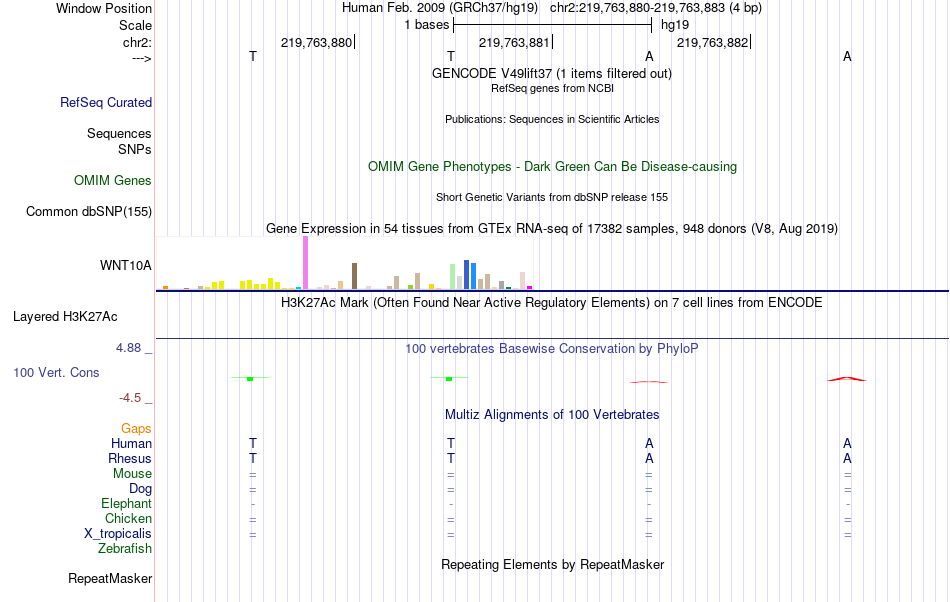Select the Elephant alignment row label

click(126, 503)
